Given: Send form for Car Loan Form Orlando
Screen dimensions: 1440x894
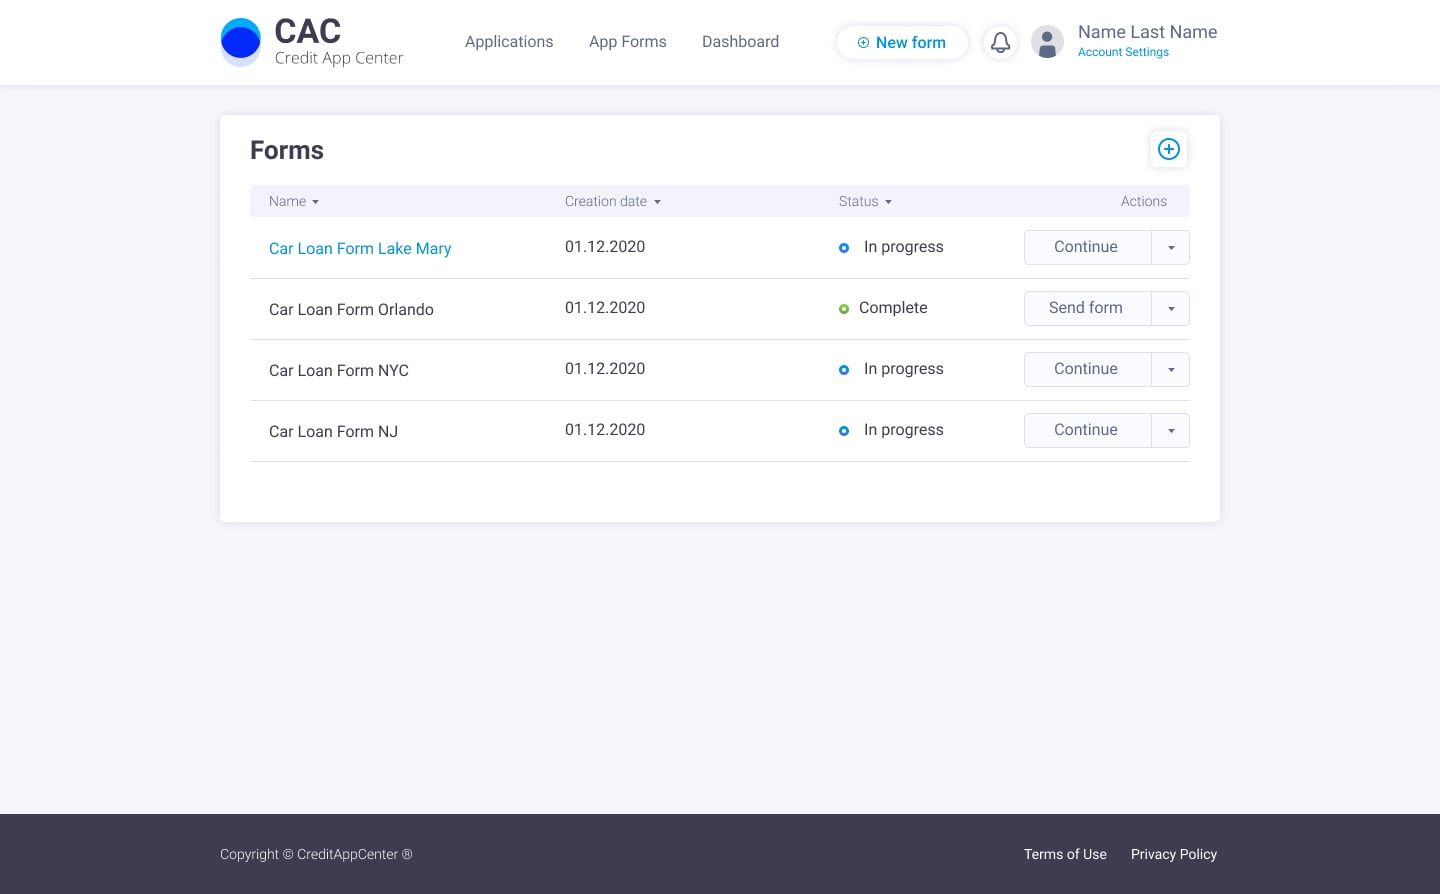Looking at the screenshot, I should pos(1087,308).
